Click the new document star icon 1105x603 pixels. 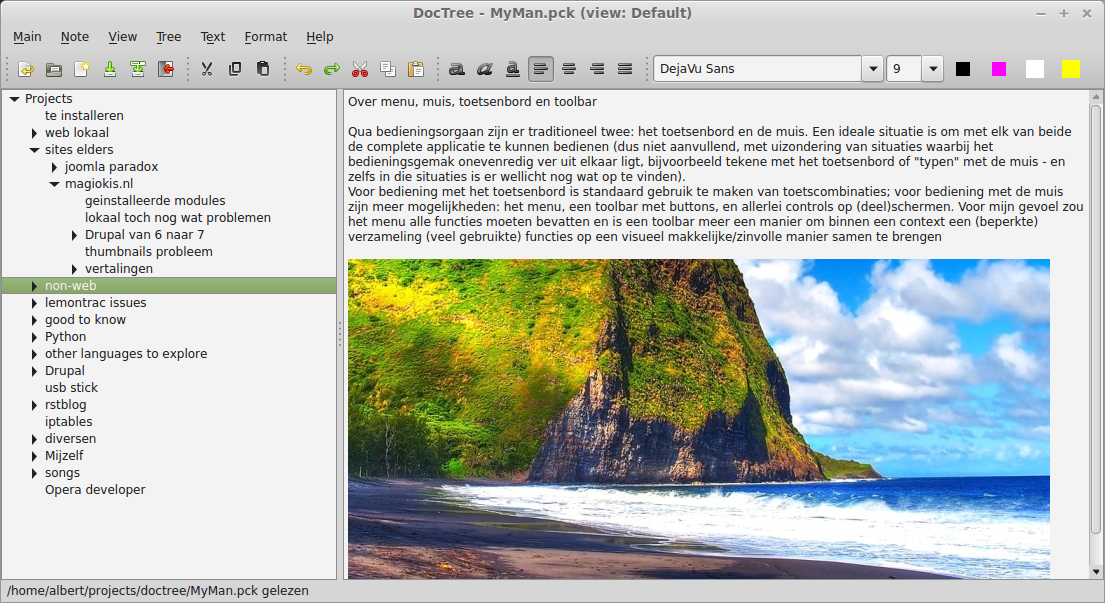pos(82,69)
